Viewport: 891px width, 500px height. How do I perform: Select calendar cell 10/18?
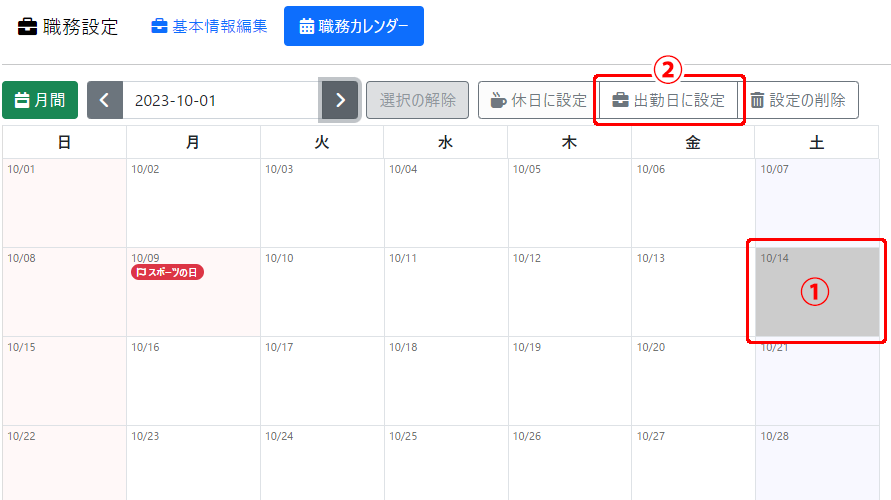pos(446,381)
